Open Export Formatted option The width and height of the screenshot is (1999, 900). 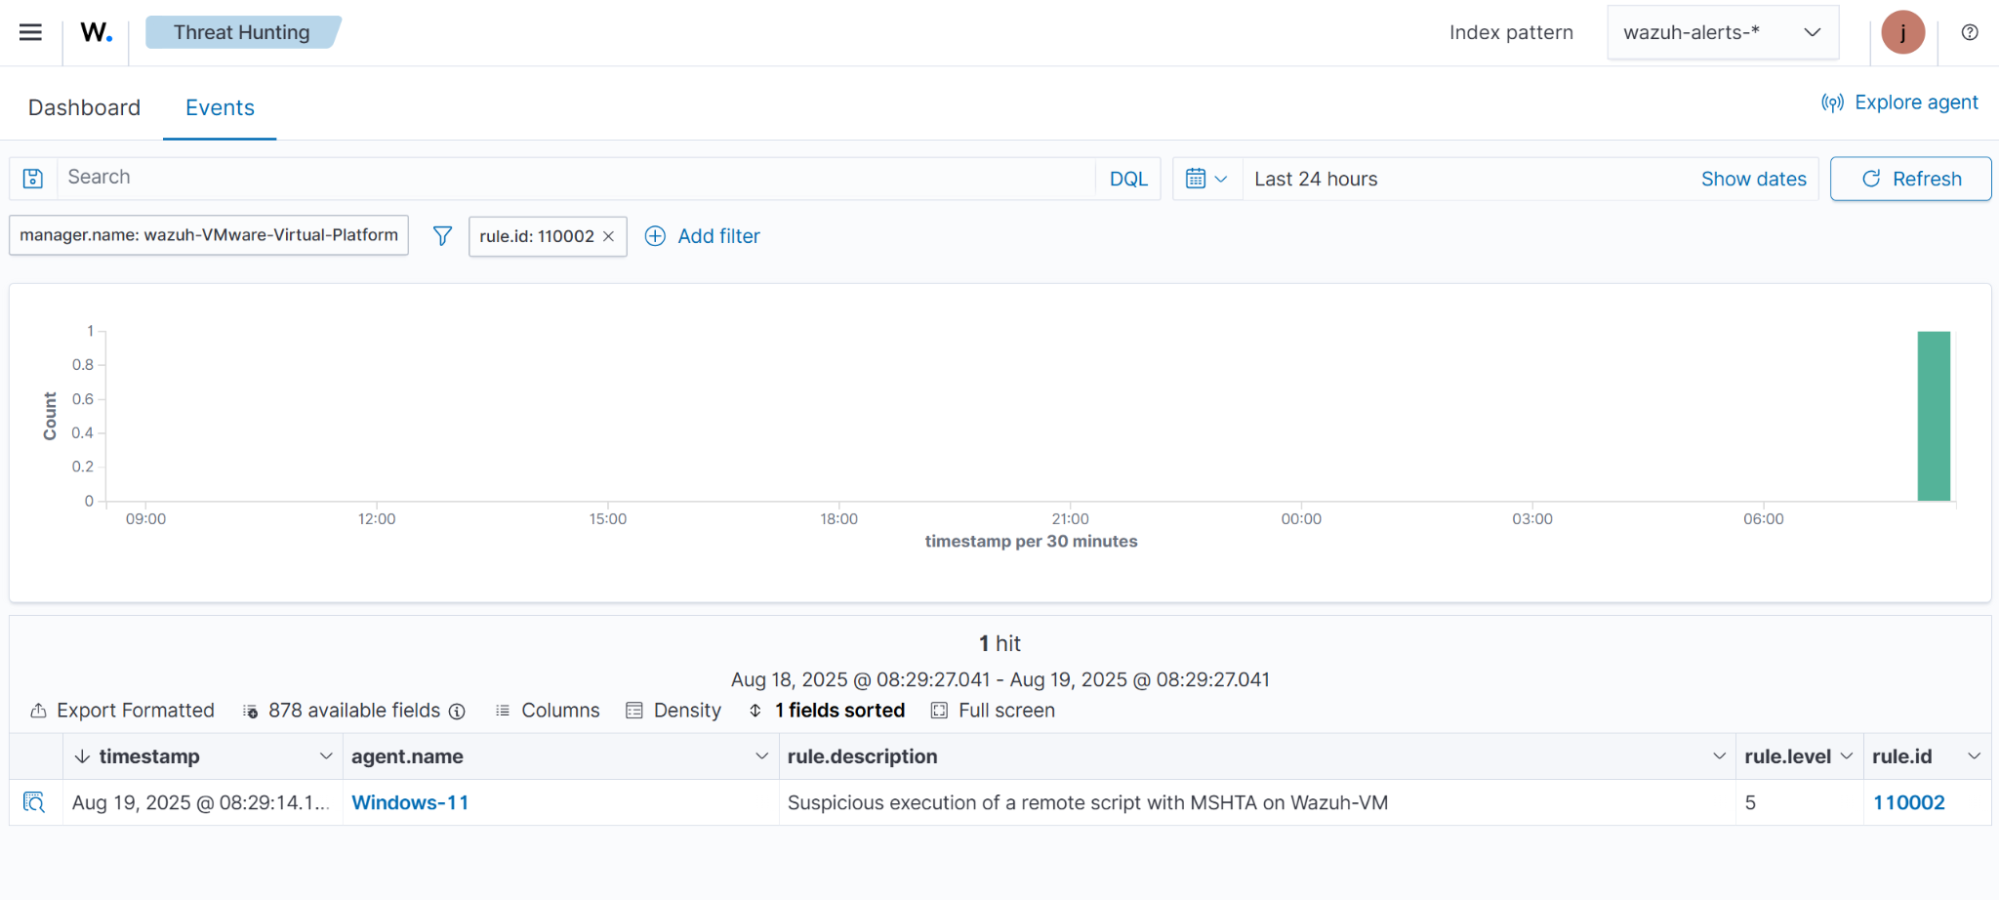[x=122, y=710]
